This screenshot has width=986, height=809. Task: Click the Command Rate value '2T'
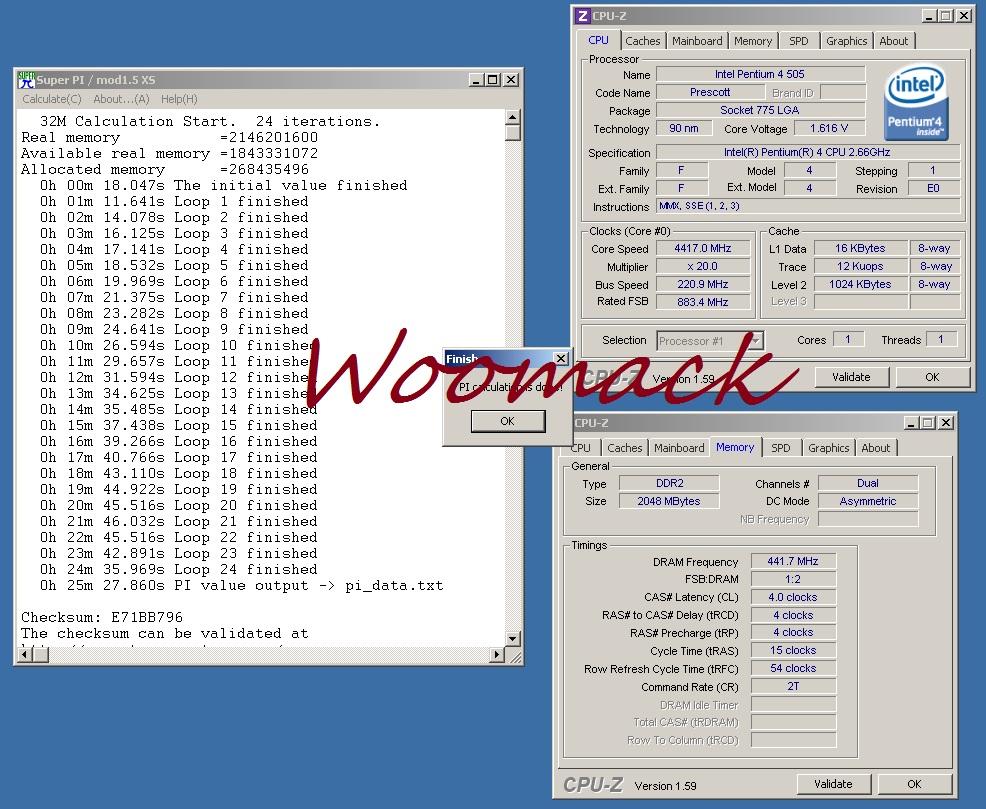coord(793,686)
